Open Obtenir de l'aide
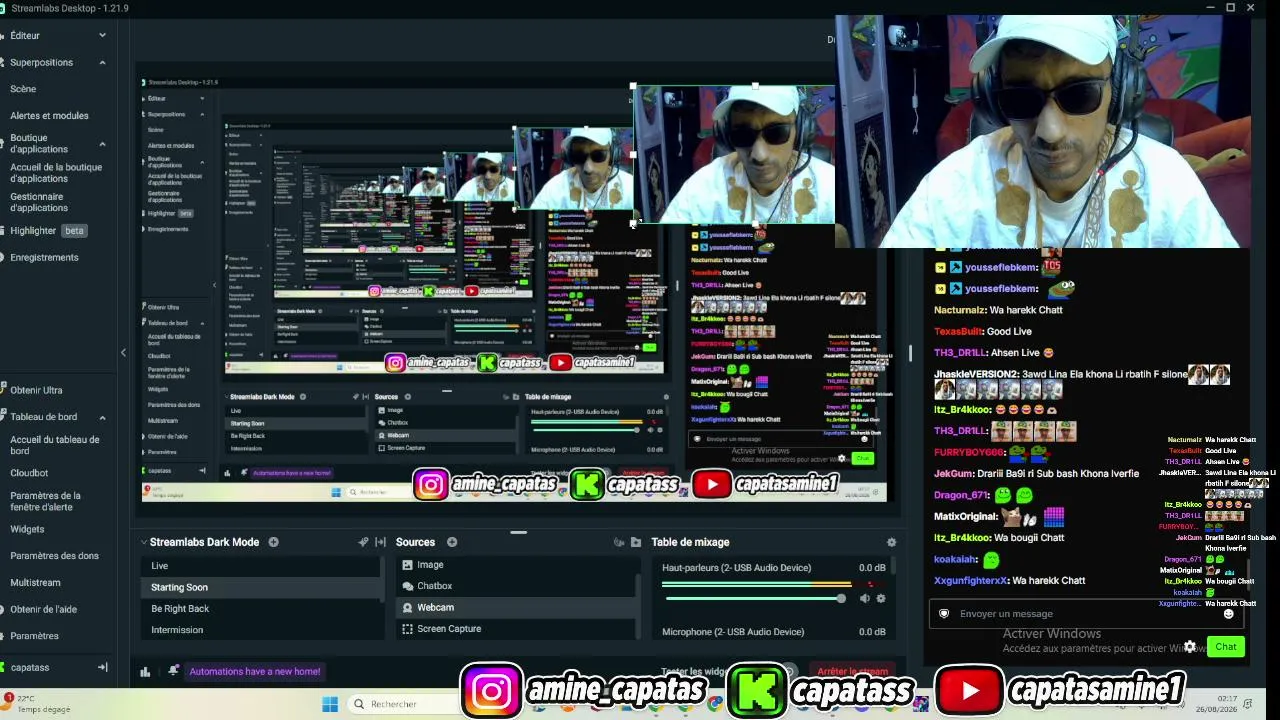 tap(43, 609)
